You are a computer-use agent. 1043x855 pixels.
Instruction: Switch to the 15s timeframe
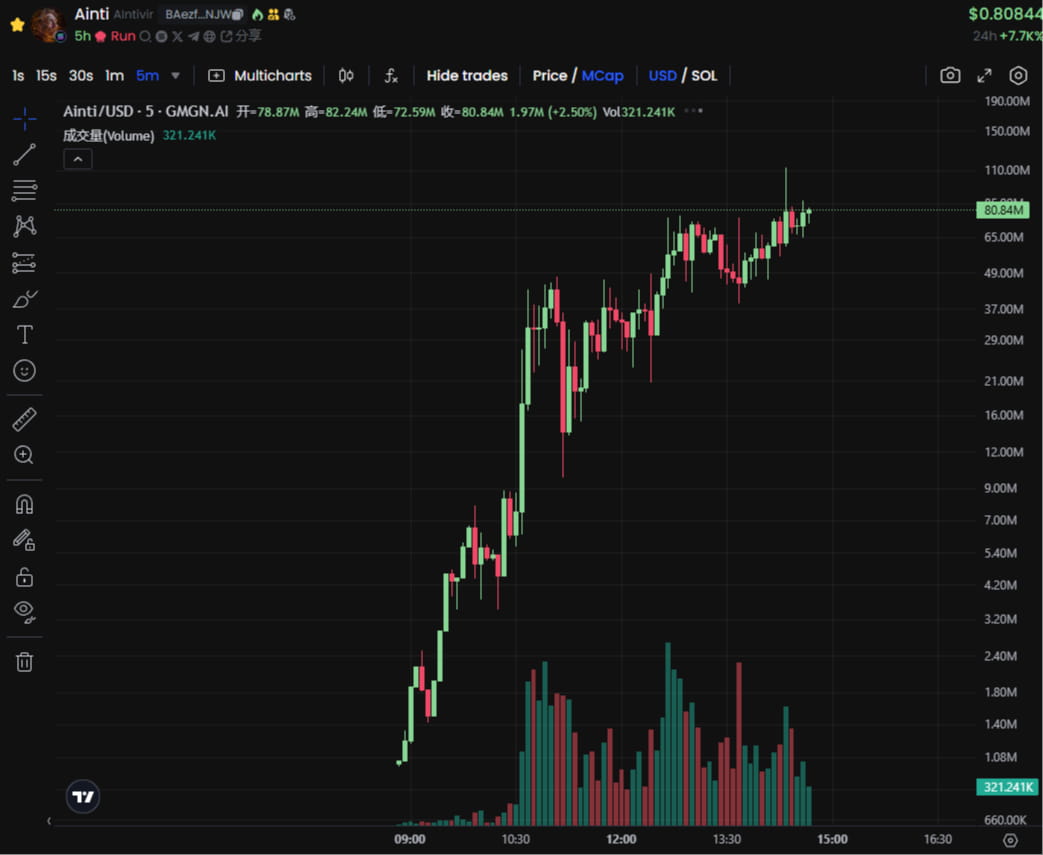click(45, 75)
